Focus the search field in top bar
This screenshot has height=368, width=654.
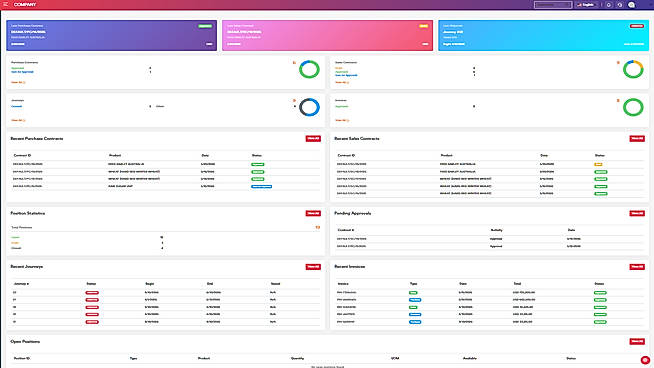tap(553, 5)
